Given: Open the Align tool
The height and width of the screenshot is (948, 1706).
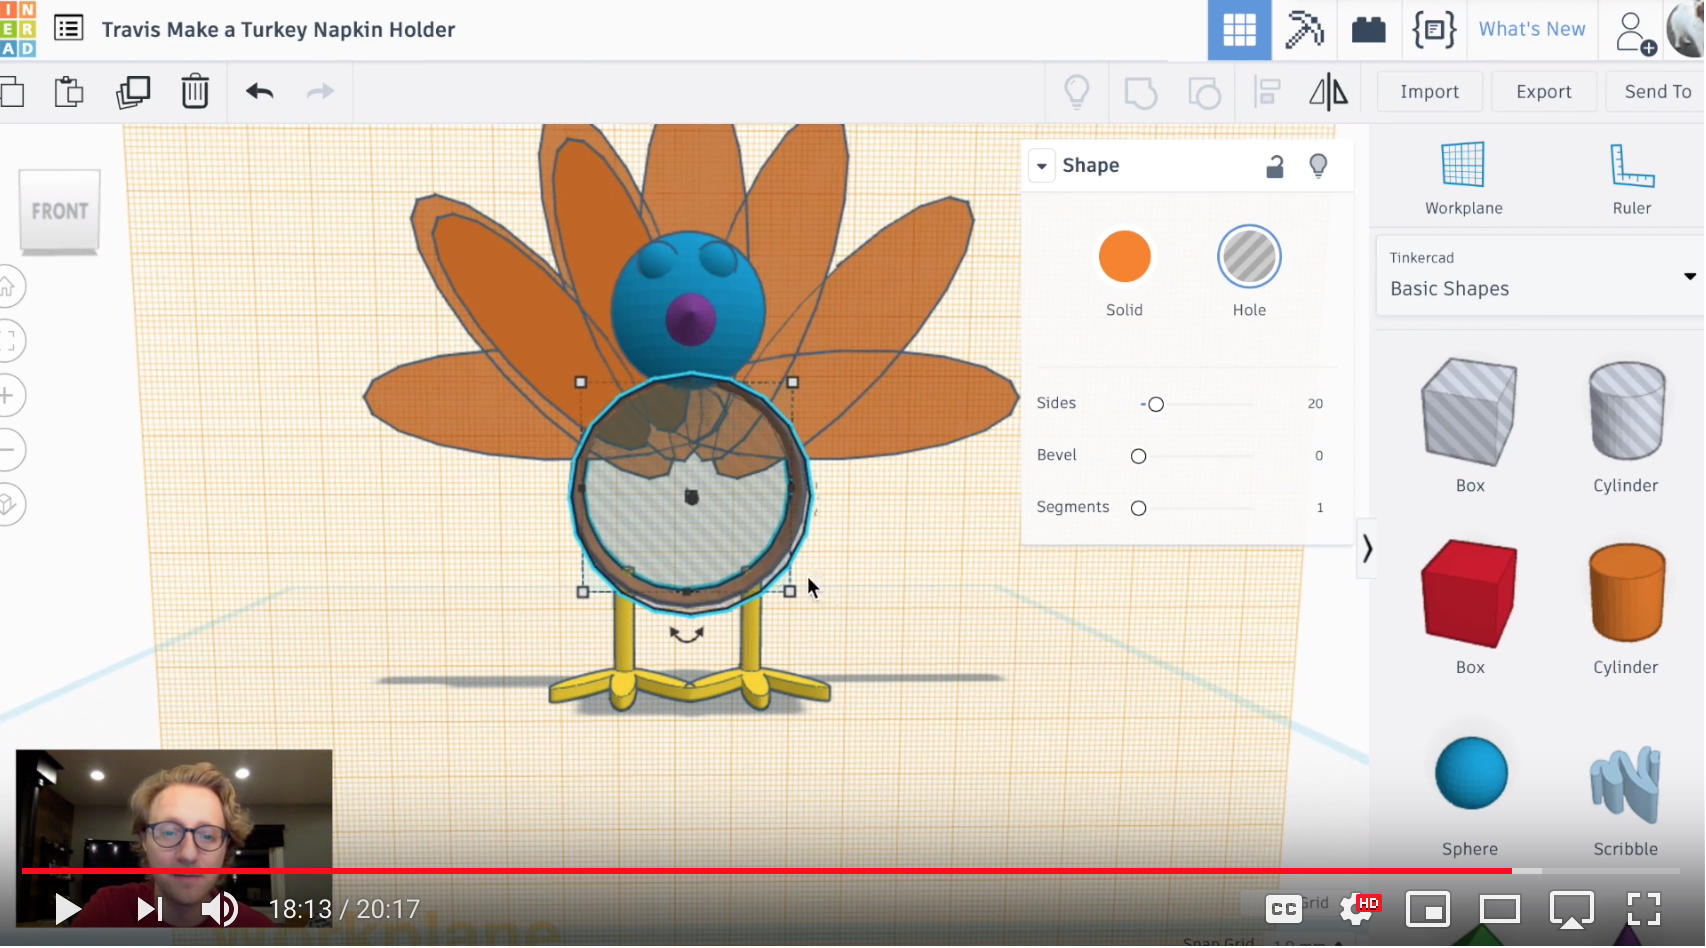Looking at the screenshot, I should pyautogui.click(x=1268, y=92).
